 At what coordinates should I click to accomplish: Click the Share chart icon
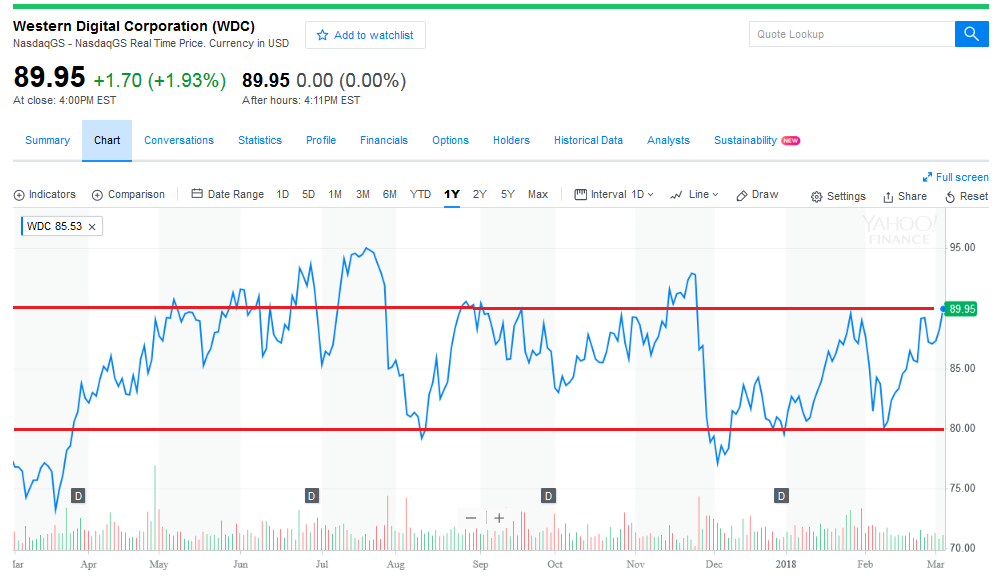[888, 197]
